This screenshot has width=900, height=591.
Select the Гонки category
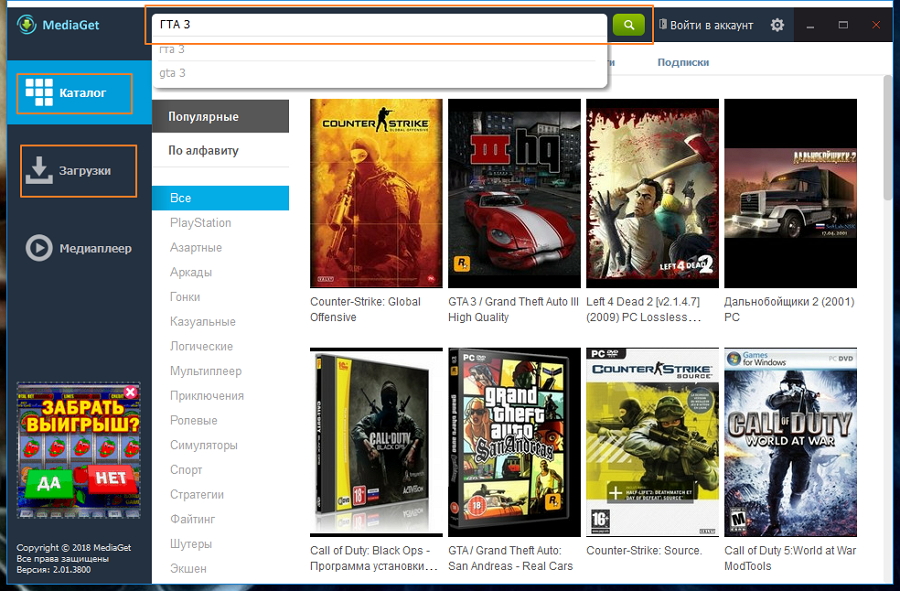coord(185,297)
